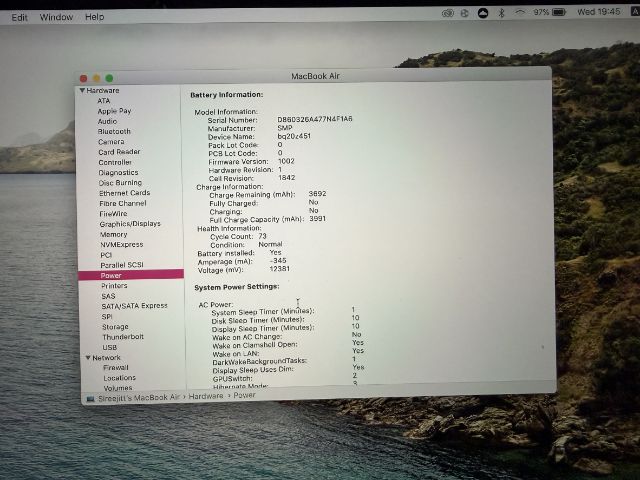The height and width of the screenshot is (480, 640).
Task: Click the Voltage value 12381
Action: click(x=280, y=269)
